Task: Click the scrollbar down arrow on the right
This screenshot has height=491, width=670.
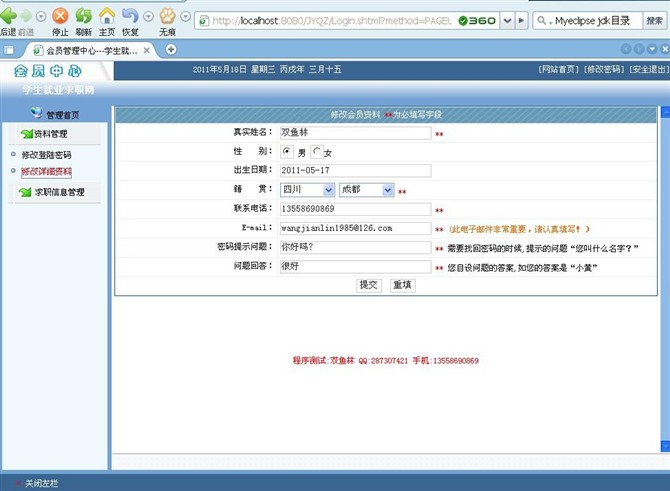Action: pyautogui.click(x=665, y=446)
